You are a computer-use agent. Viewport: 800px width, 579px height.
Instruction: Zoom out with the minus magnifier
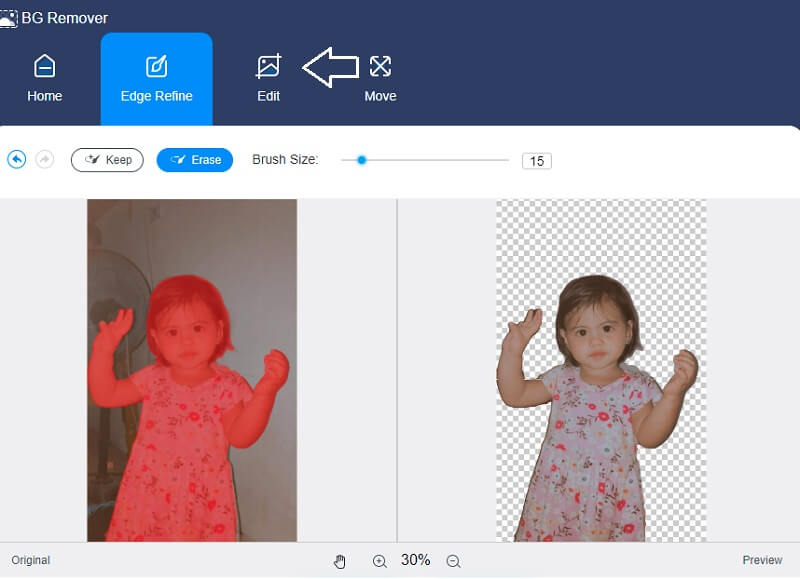[453, 561]
